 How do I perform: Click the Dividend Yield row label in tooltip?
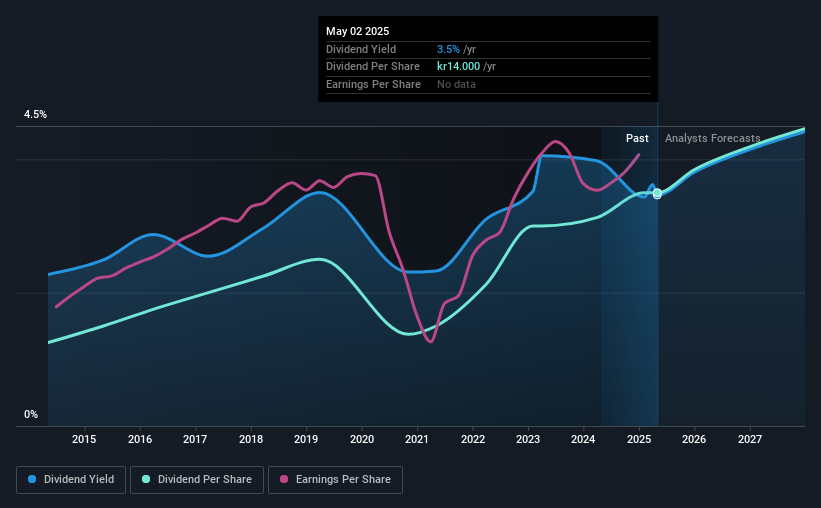[x=361, y=49]
